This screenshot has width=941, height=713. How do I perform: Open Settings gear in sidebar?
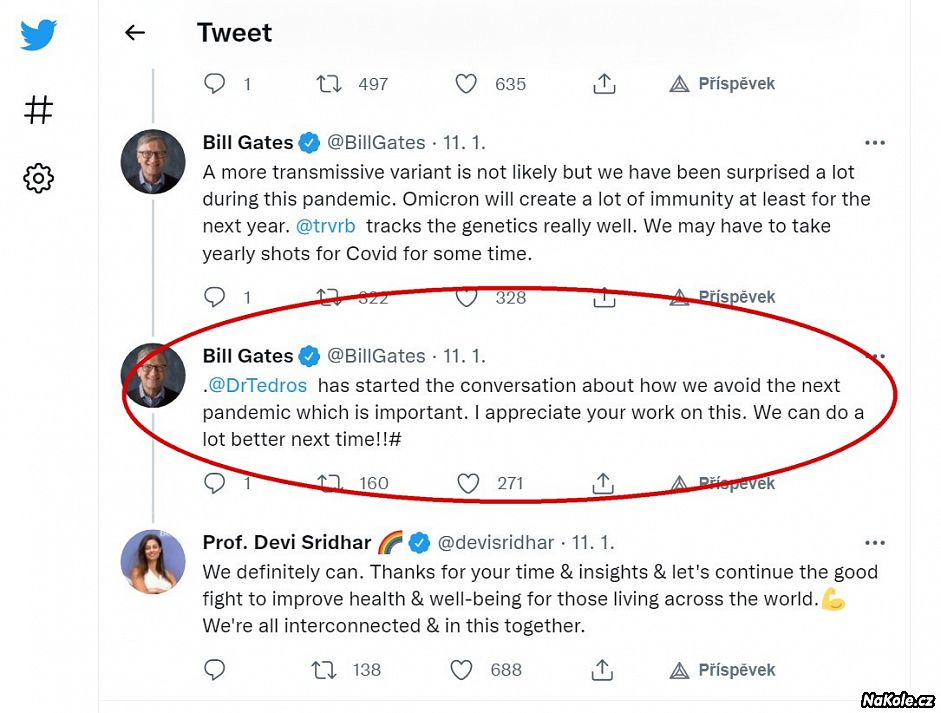(38, 179)
